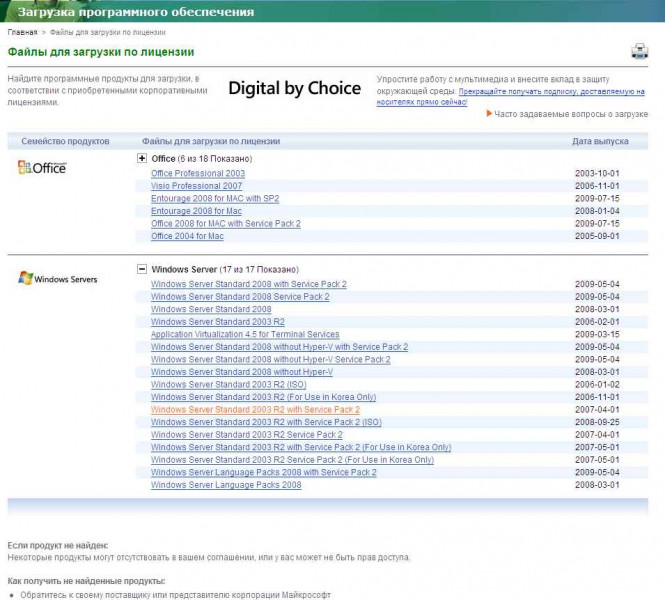665x600 pixels.
Task: Open Entourage 2008 for Mac link
Action: click(196, 211)
